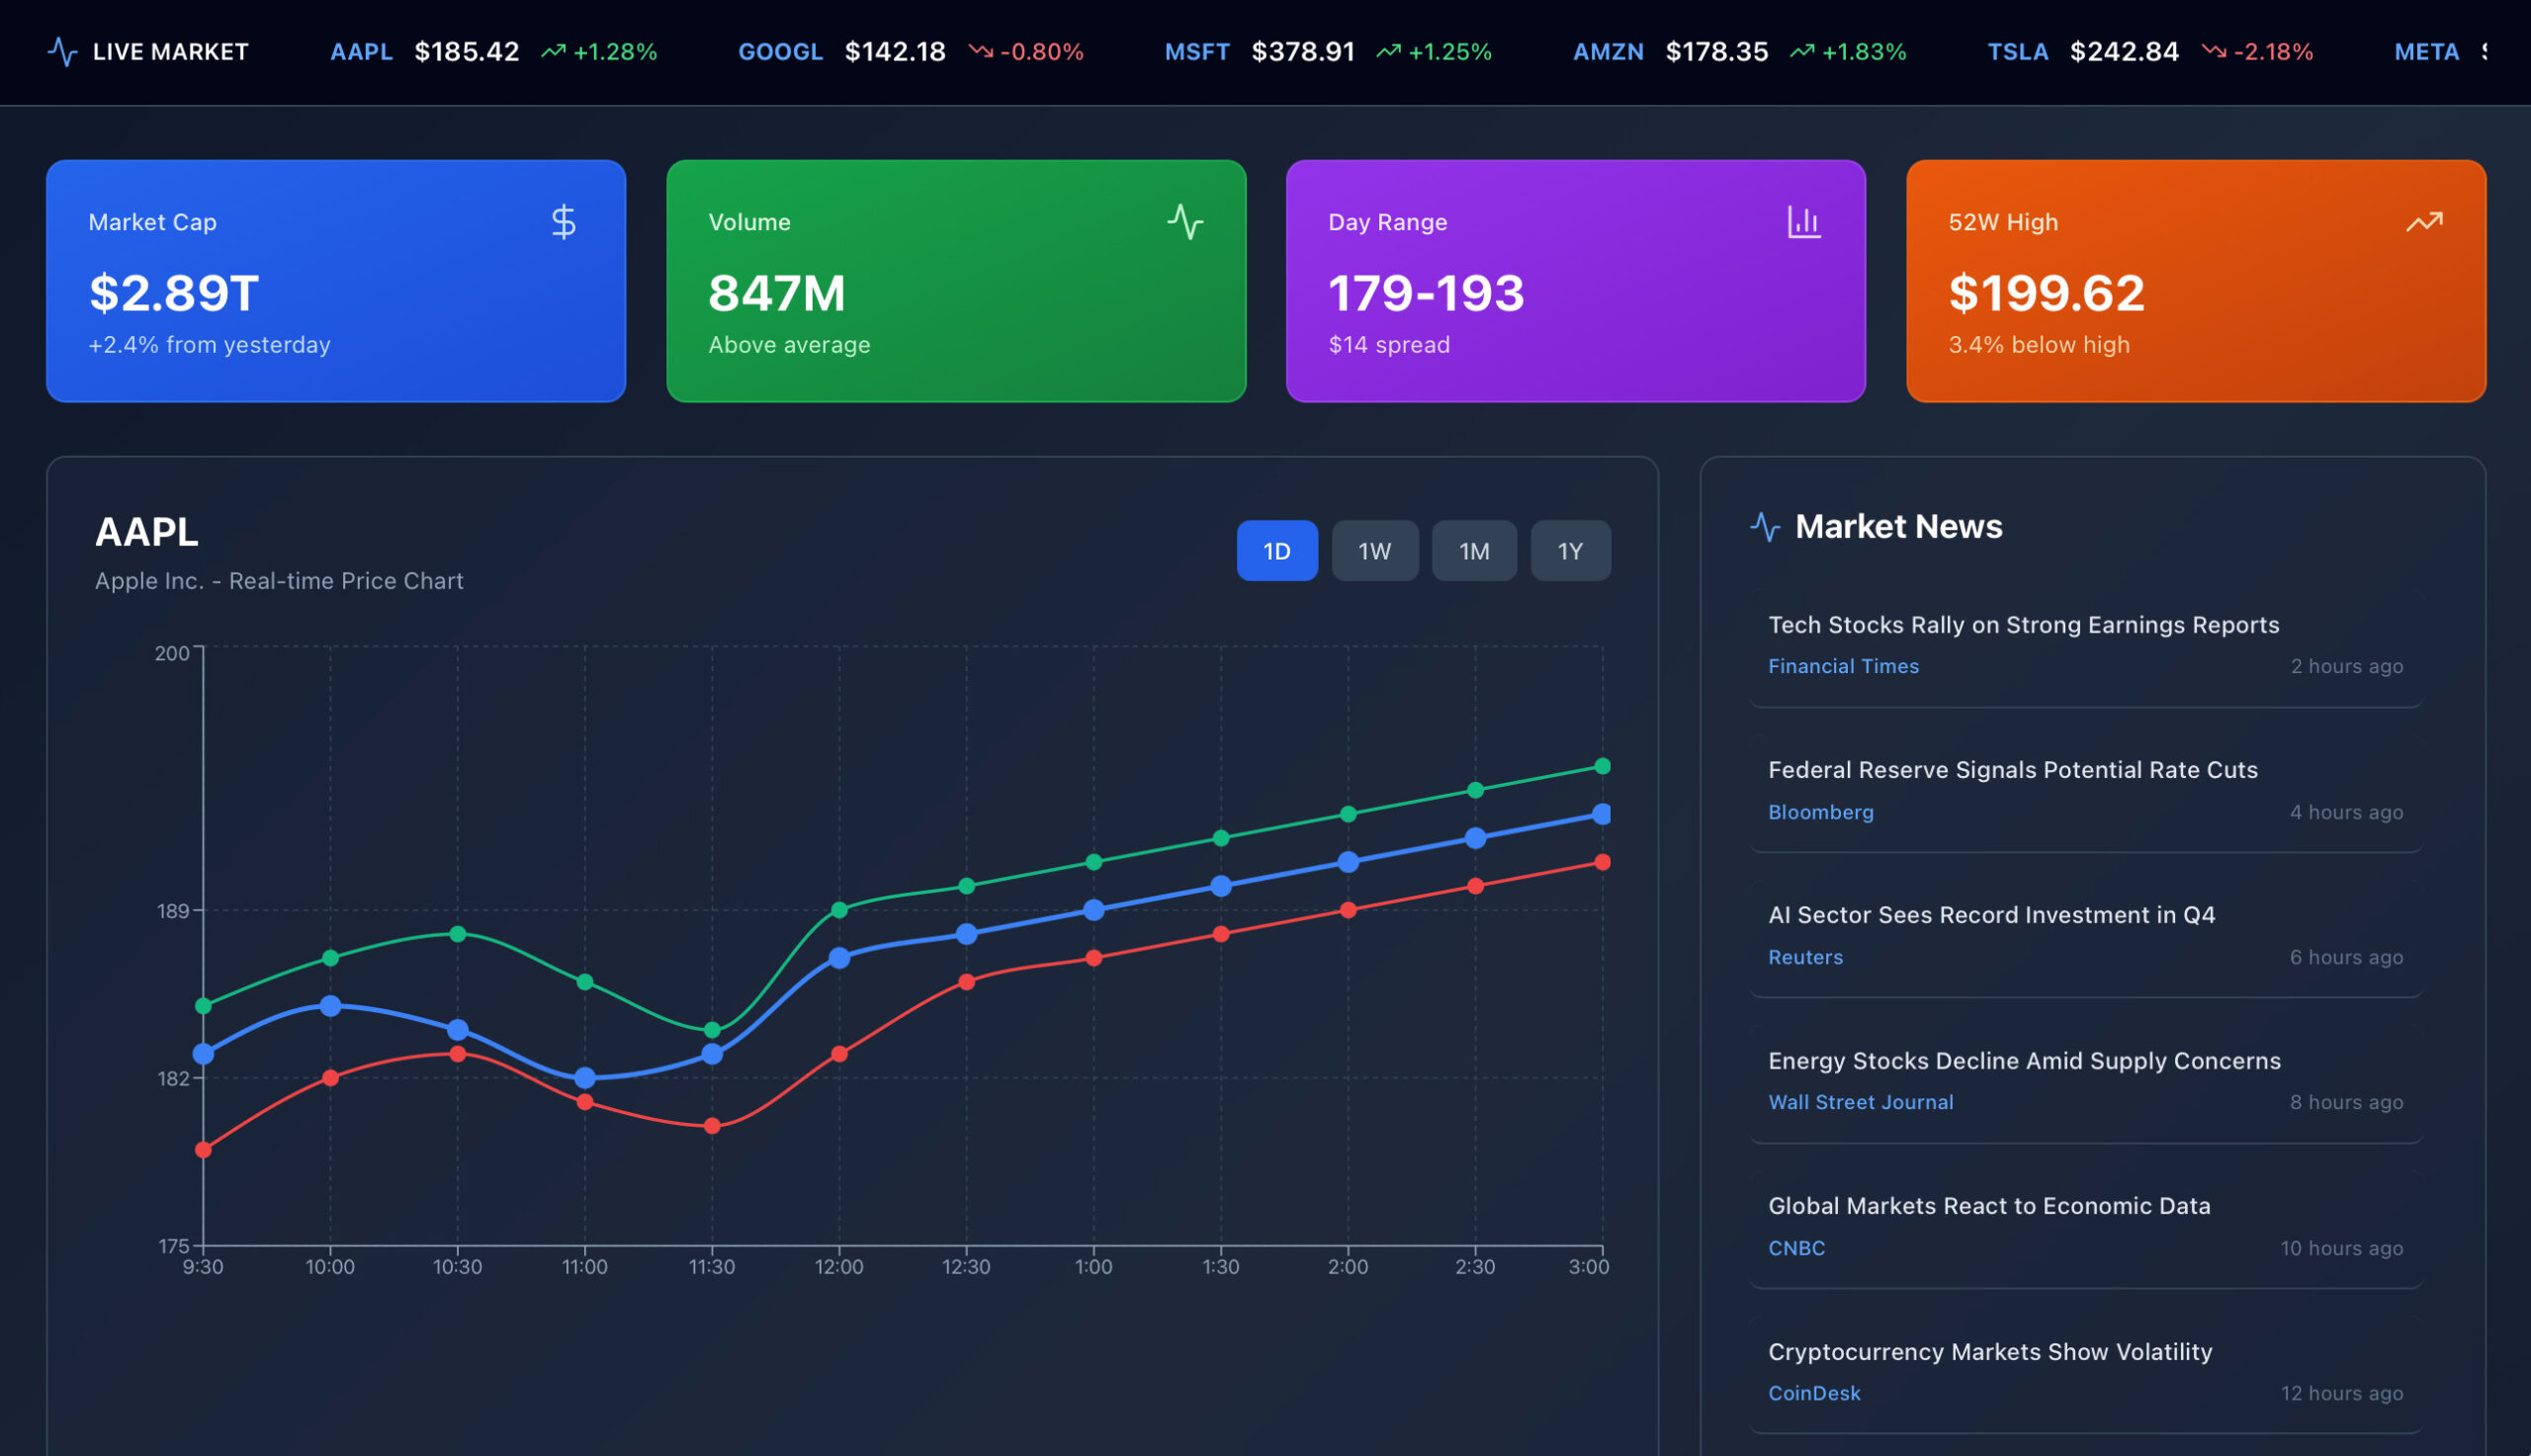Click the dollar sign icon on Market Cap card
Screen dimensions: 2531x1456
pos(563,222)
